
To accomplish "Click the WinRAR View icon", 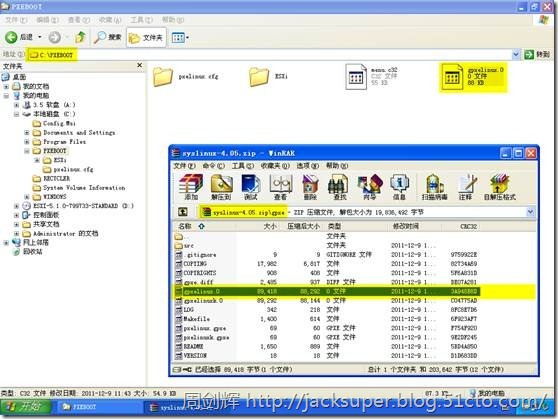I will click(280, 187).
